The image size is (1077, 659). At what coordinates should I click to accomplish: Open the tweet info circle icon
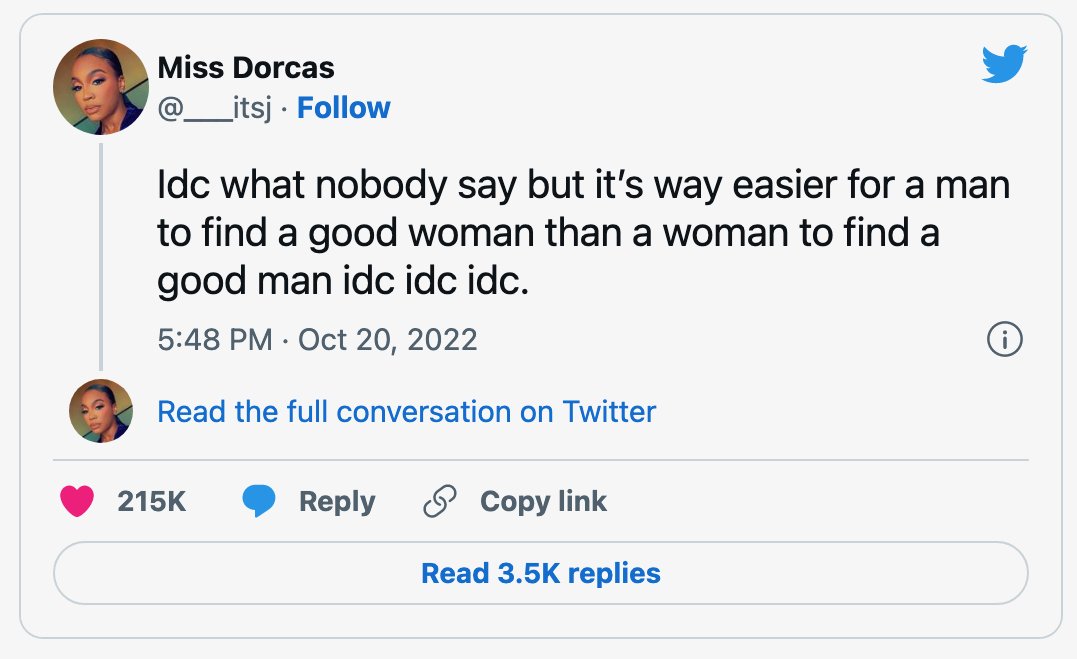1004,339
